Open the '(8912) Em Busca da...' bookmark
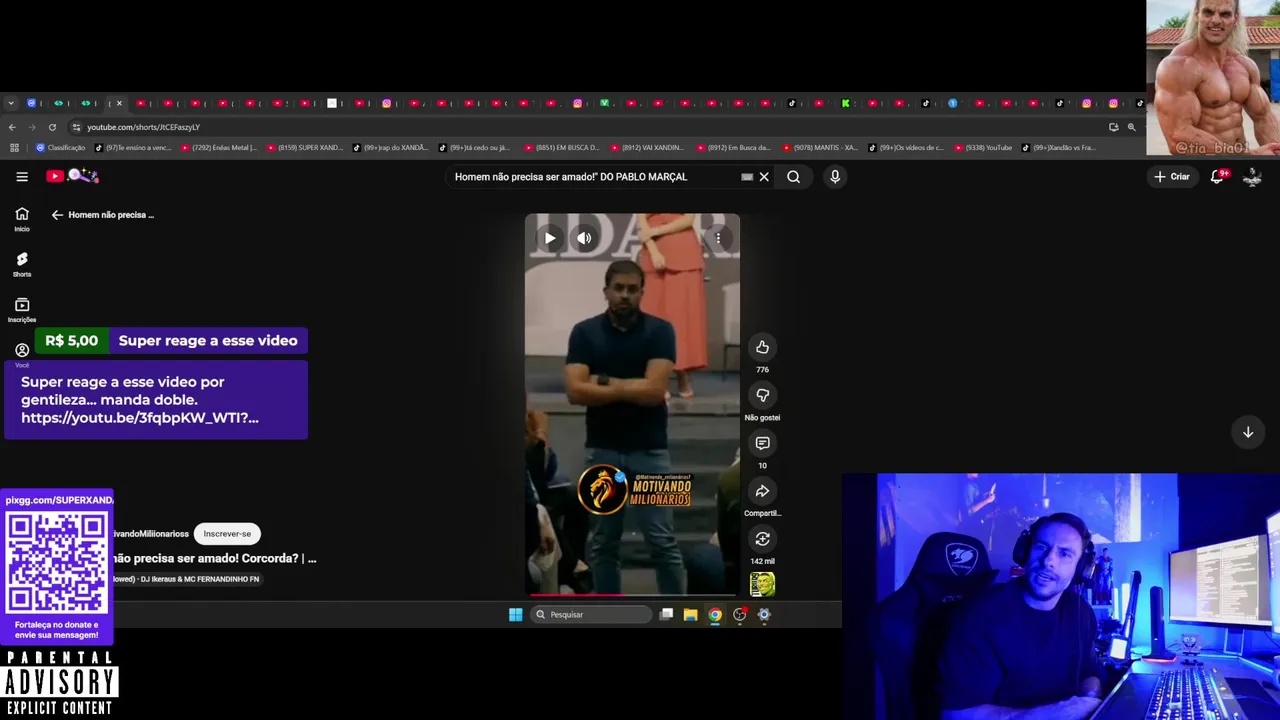Image resolution: width=1280 pixels, height=720 pixels. [735, 148]
